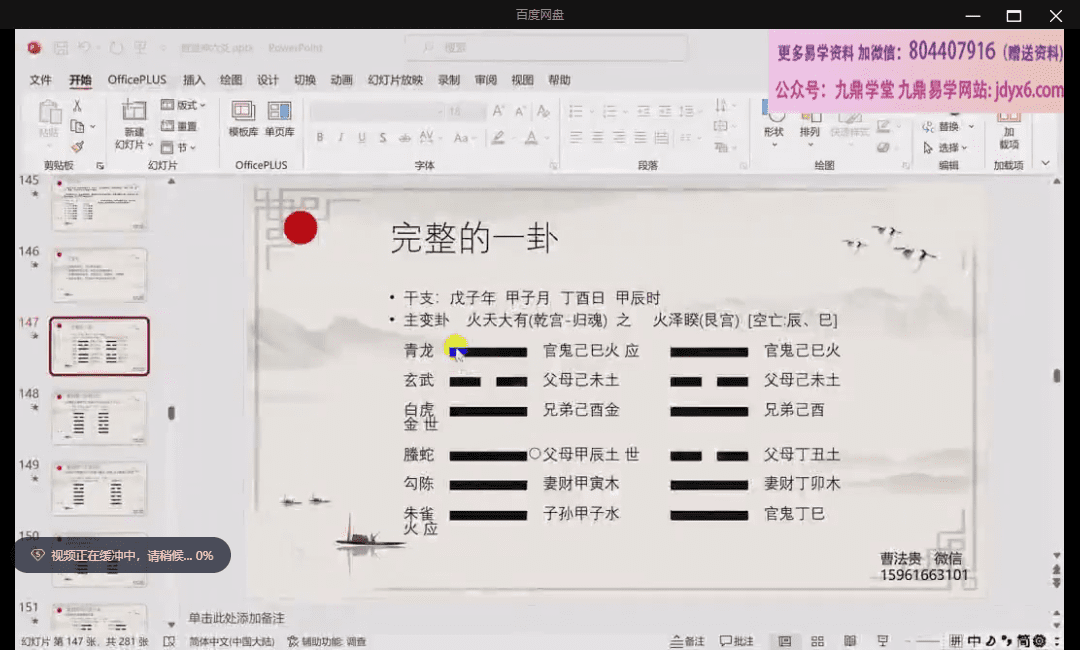Open the 模板库 template library
1080x650 pixels.
point(243,118)
